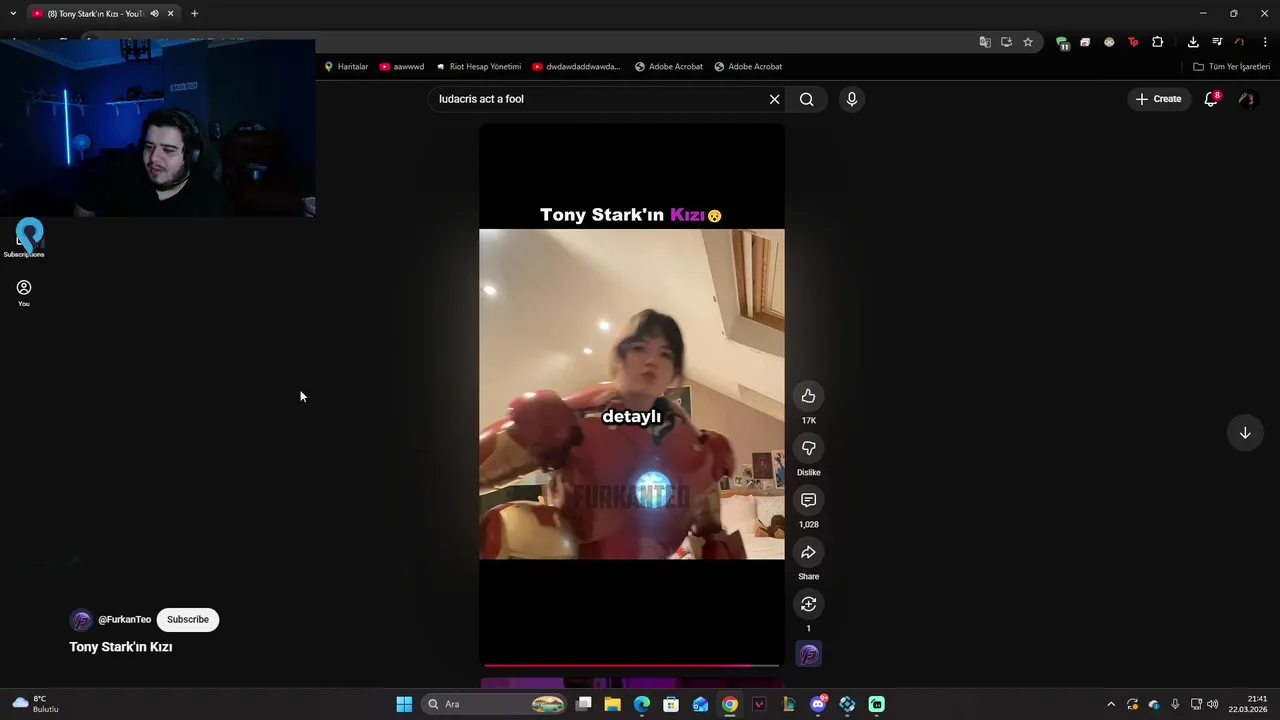Open the dwdawdaddwawda... bookmark
Viewport: 1280px width, 720px height.
[x=576, y=67]
